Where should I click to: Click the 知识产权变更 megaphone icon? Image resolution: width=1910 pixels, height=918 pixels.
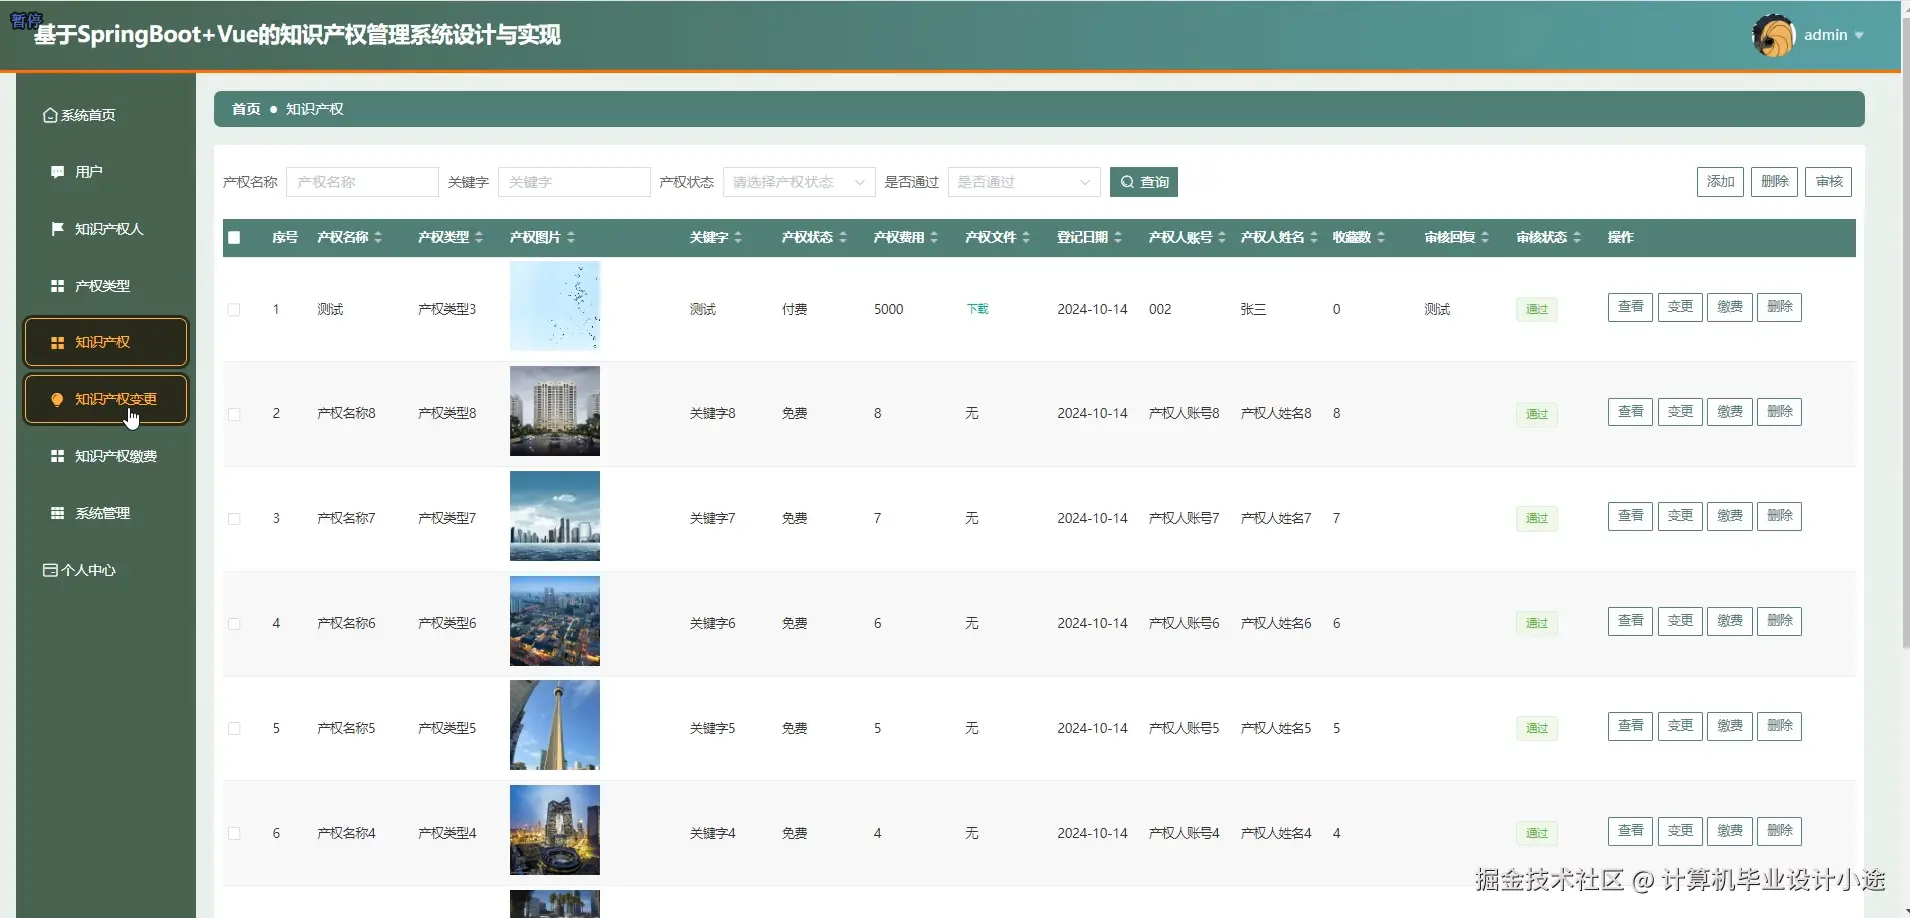(57, 399)
